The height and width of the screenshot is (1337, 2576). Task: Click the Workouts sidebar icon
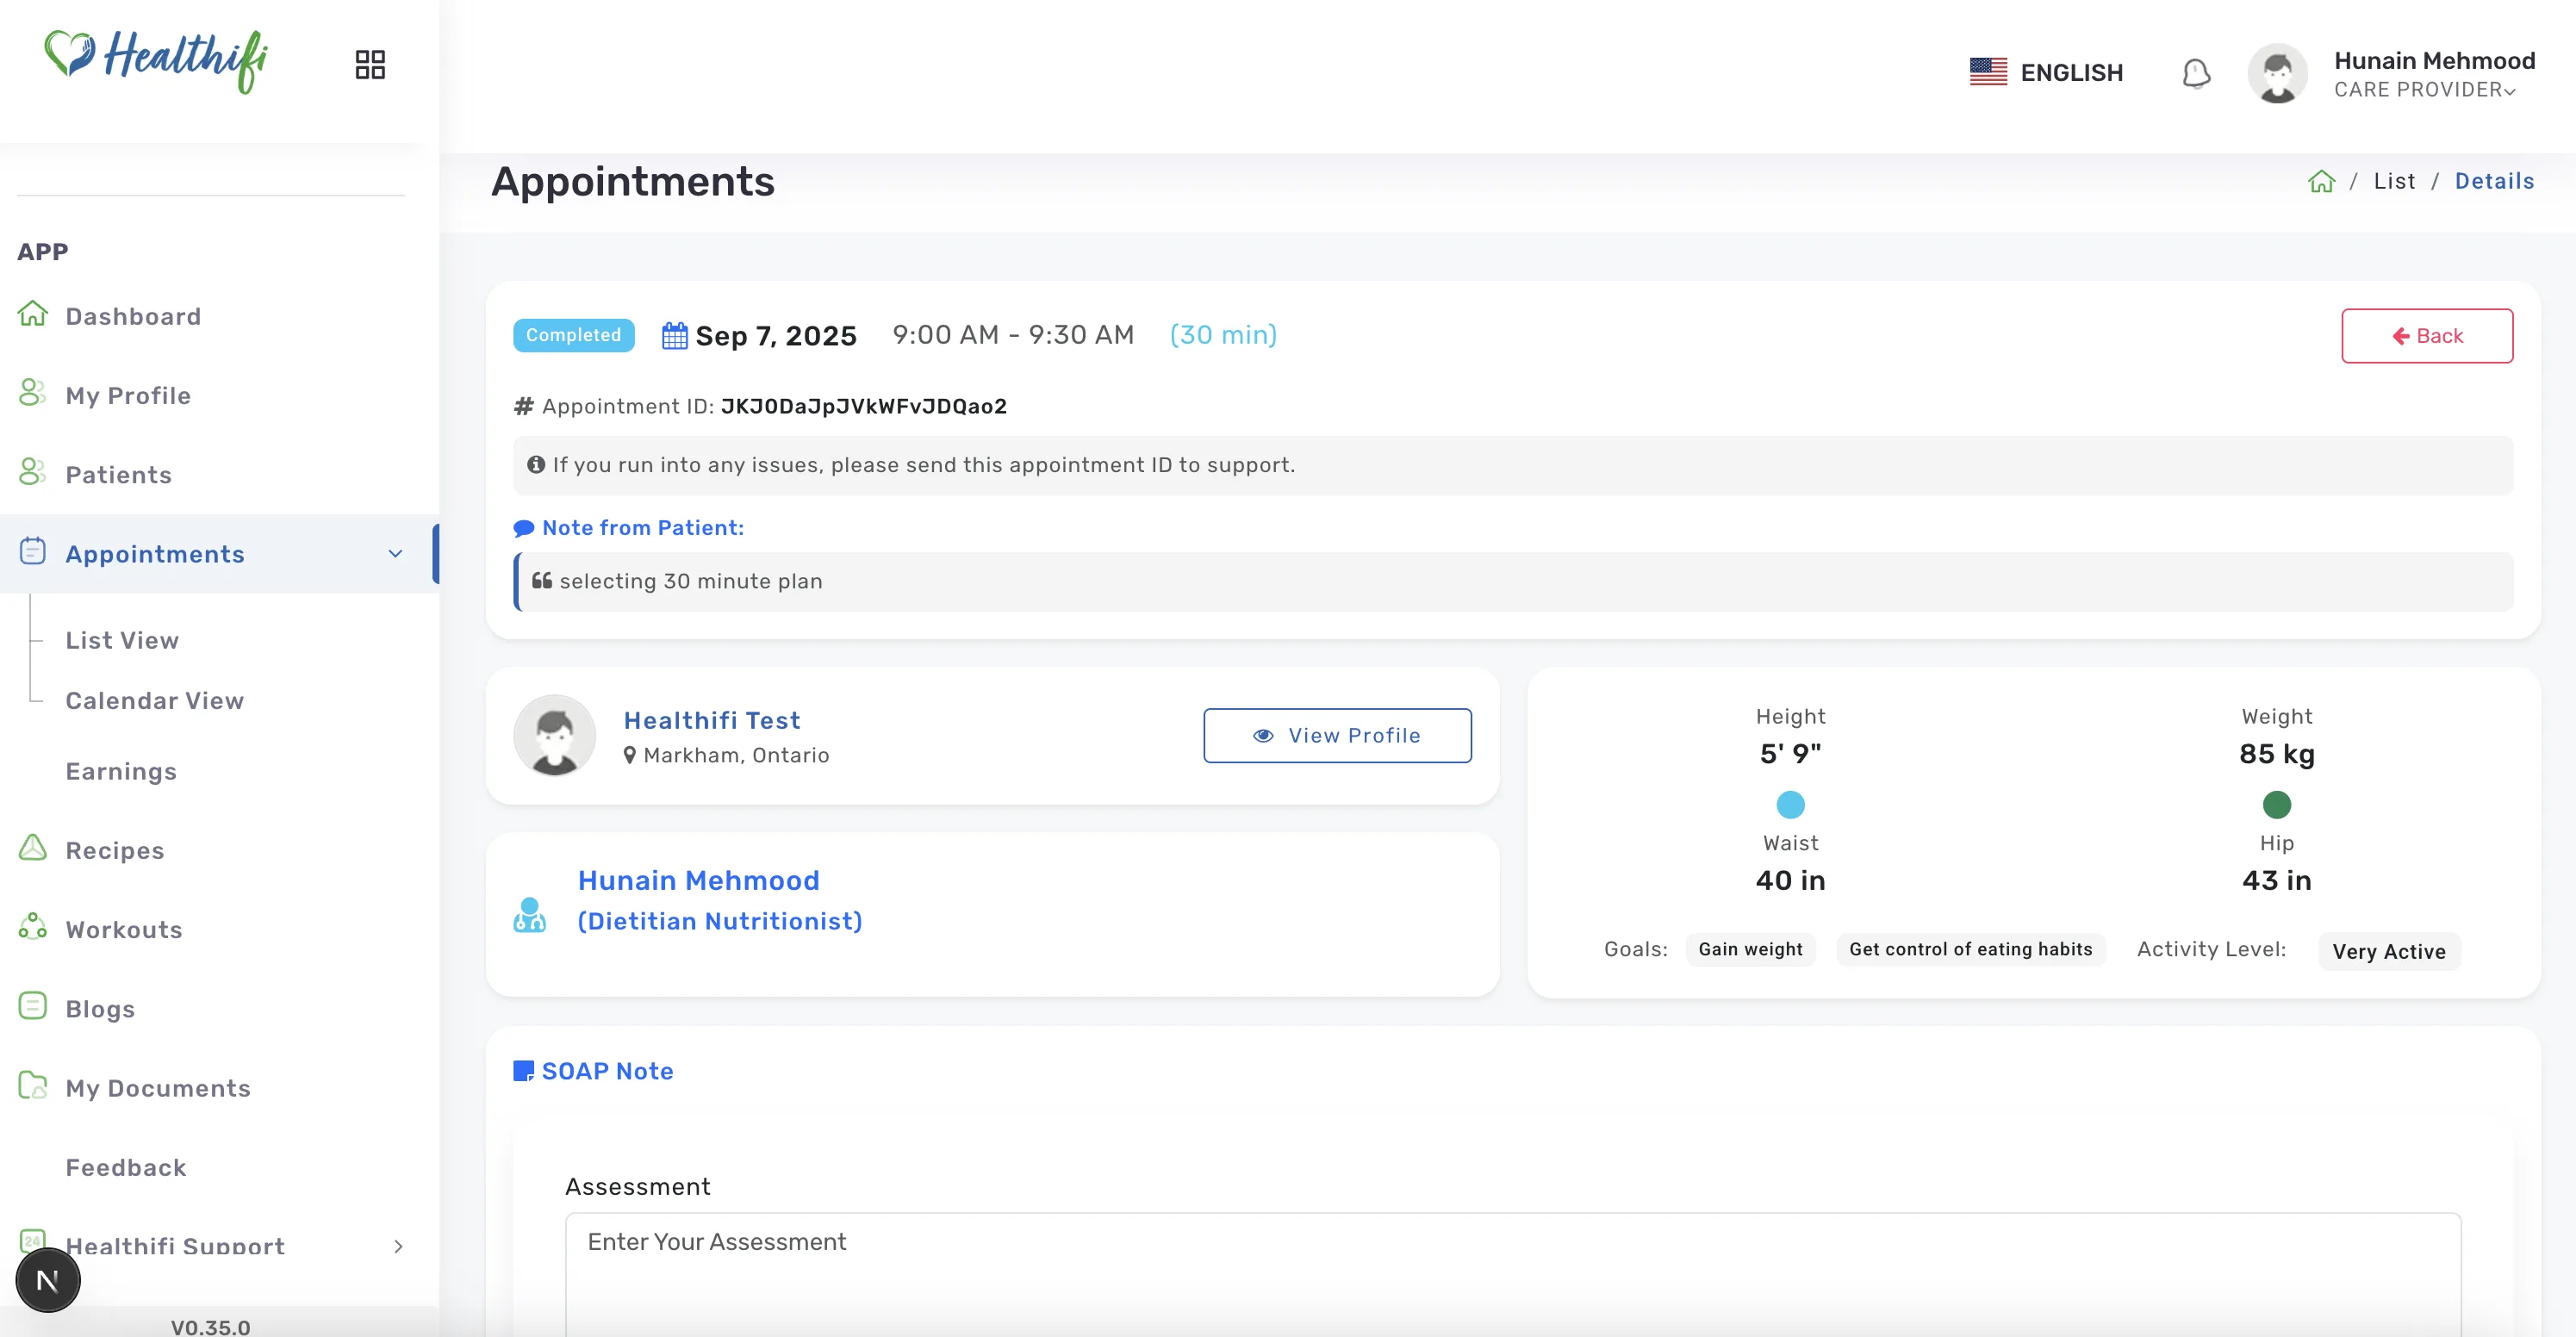(33, 927)
